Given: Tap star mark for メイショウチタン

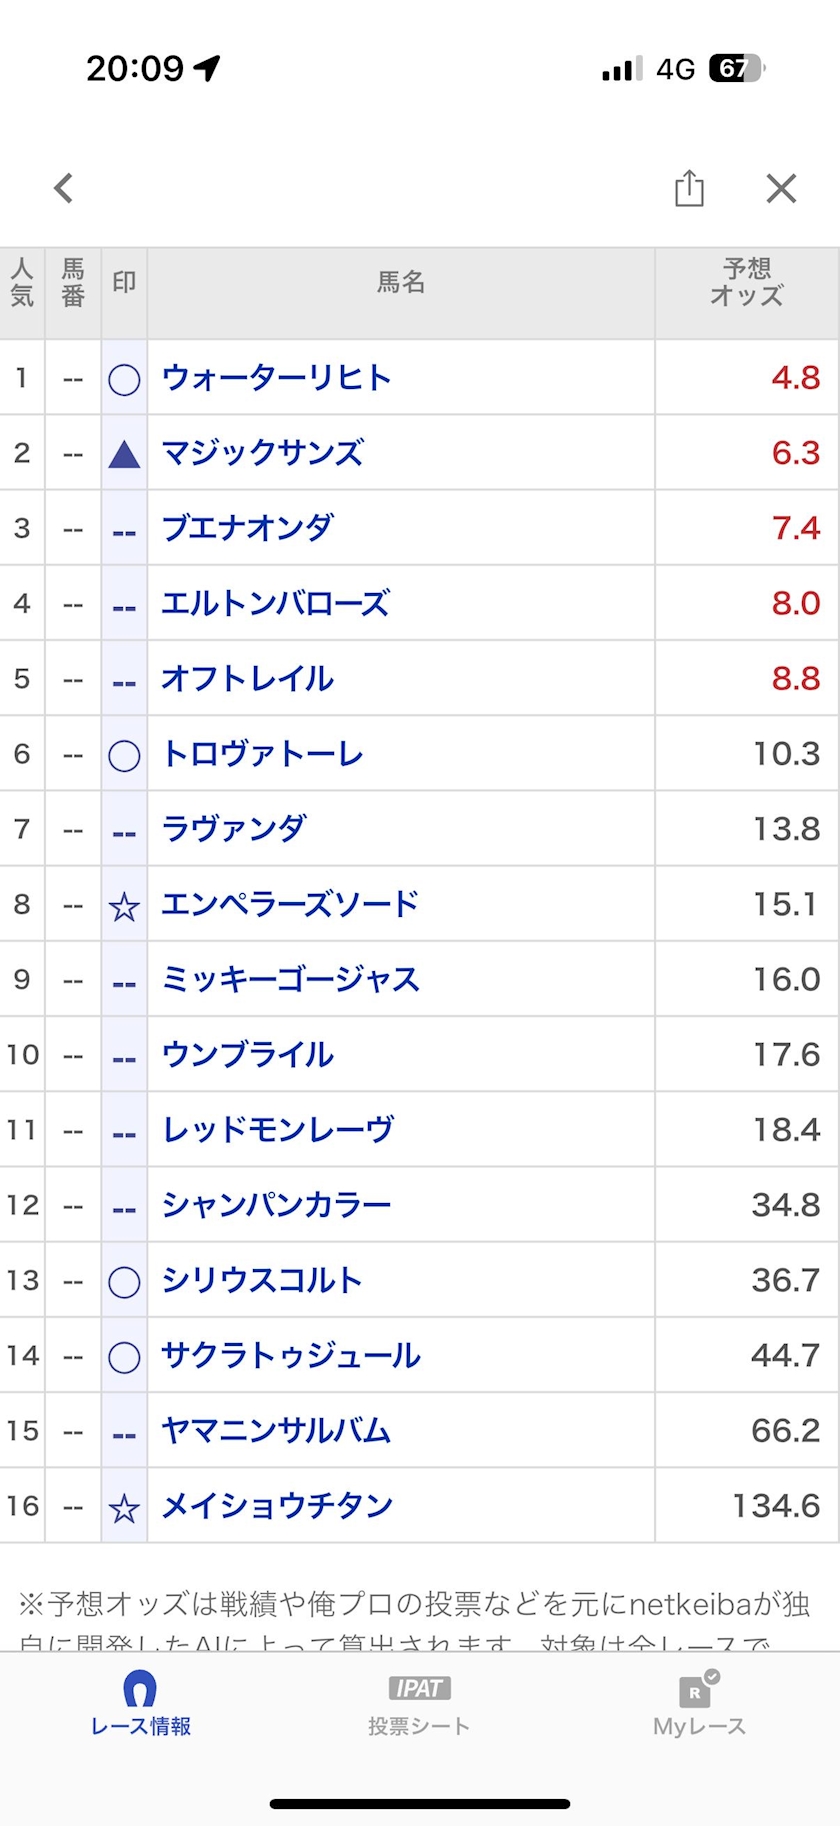Looking at the screenshot, I should 124,1507.
